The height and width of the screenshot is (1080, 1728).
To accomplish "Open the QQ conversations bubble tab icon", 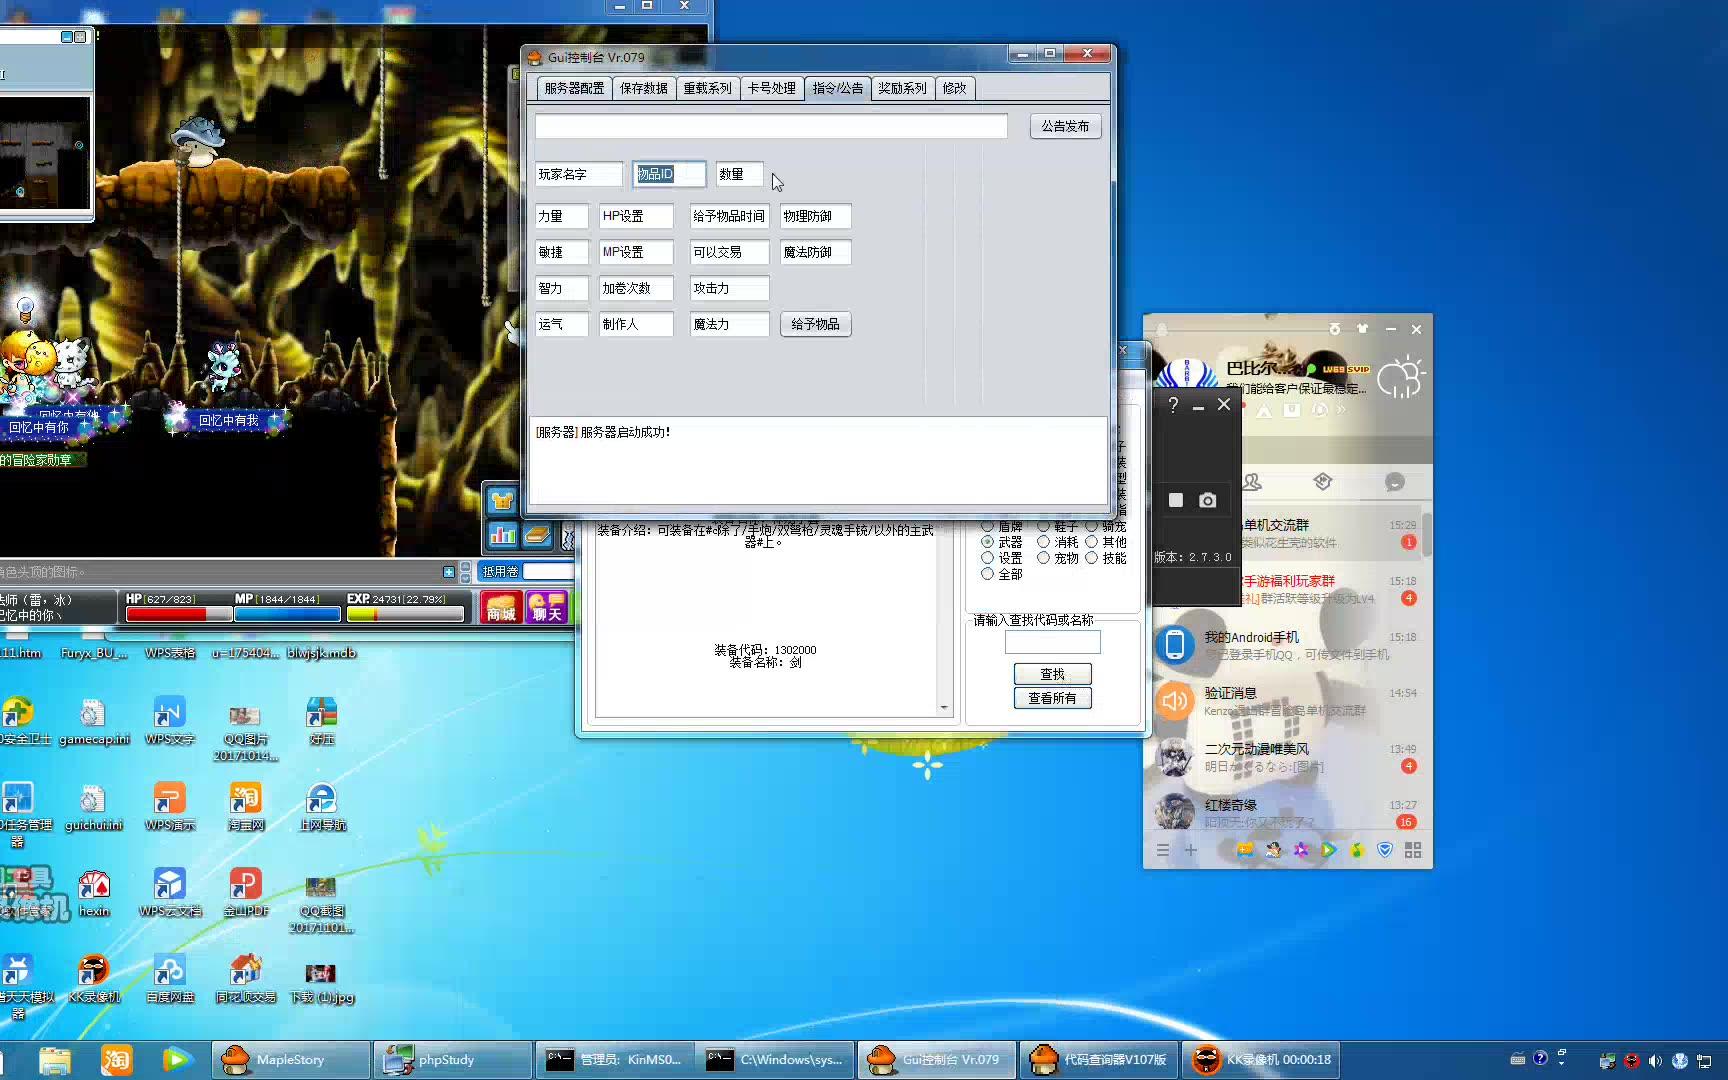I will [x=1395, y=482].
